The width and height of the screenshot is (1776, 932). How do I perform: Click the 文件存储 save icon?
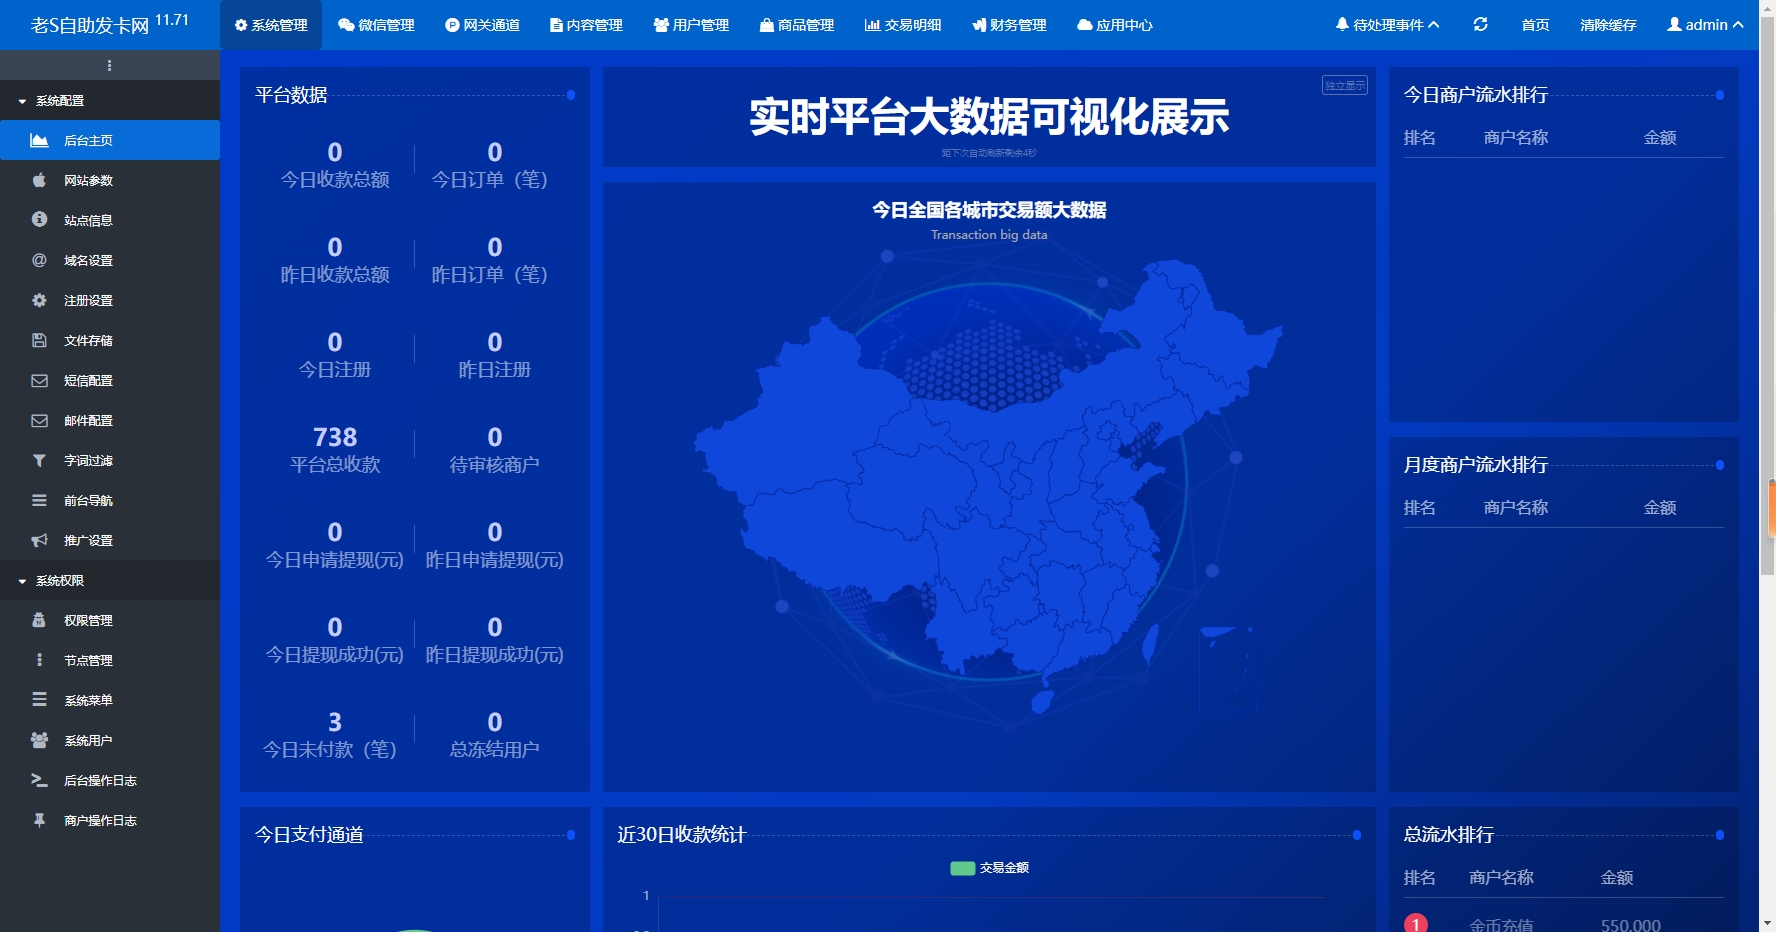[39, 340]
